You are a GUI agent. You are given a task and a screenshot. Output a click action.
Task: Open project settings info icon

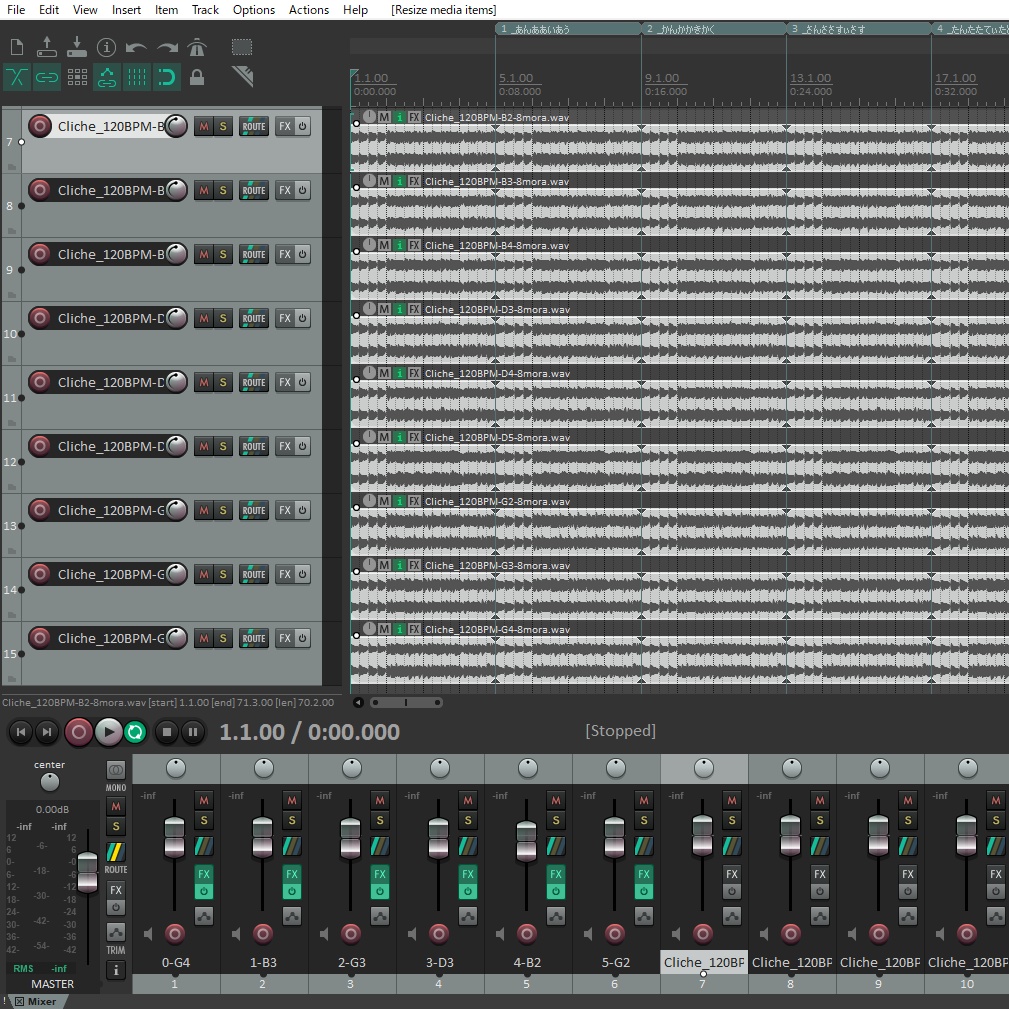(106, 47)
